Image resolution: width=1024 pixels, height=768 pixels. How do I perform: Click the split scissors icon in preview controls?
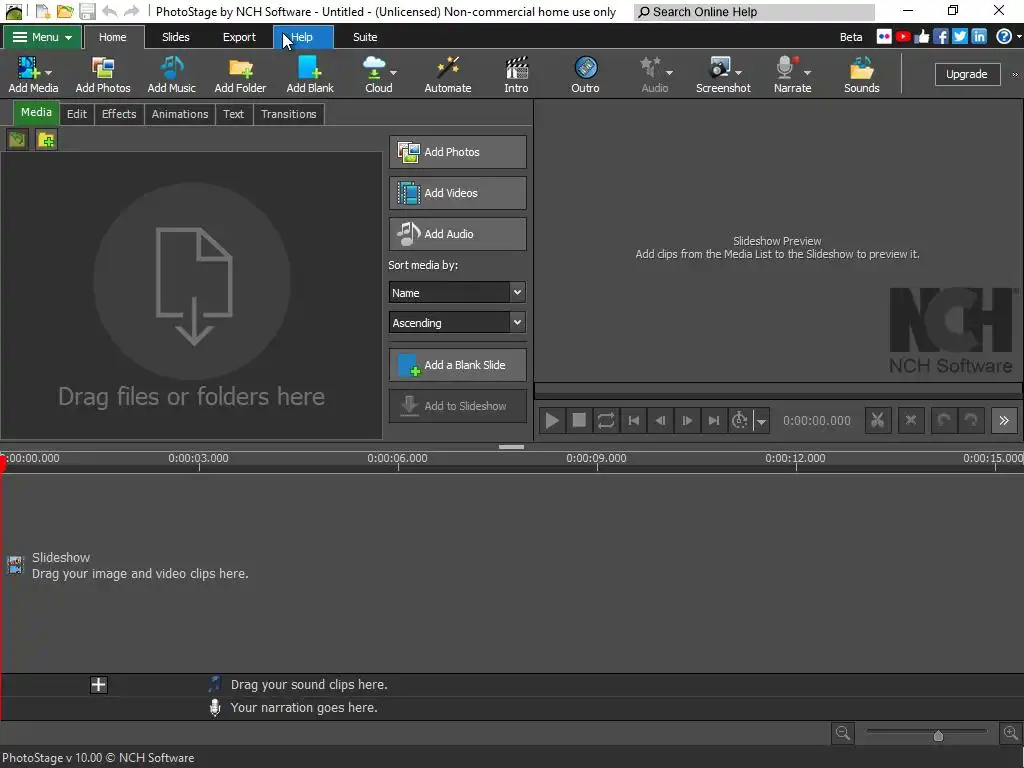tap(878, 421)
